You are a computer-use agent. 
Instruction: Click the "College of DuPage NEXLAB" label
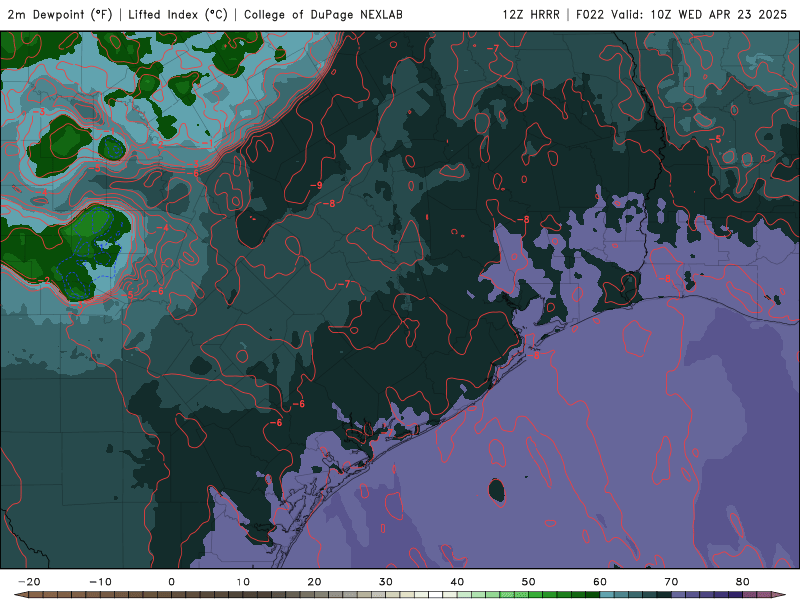tap(323, 15)
